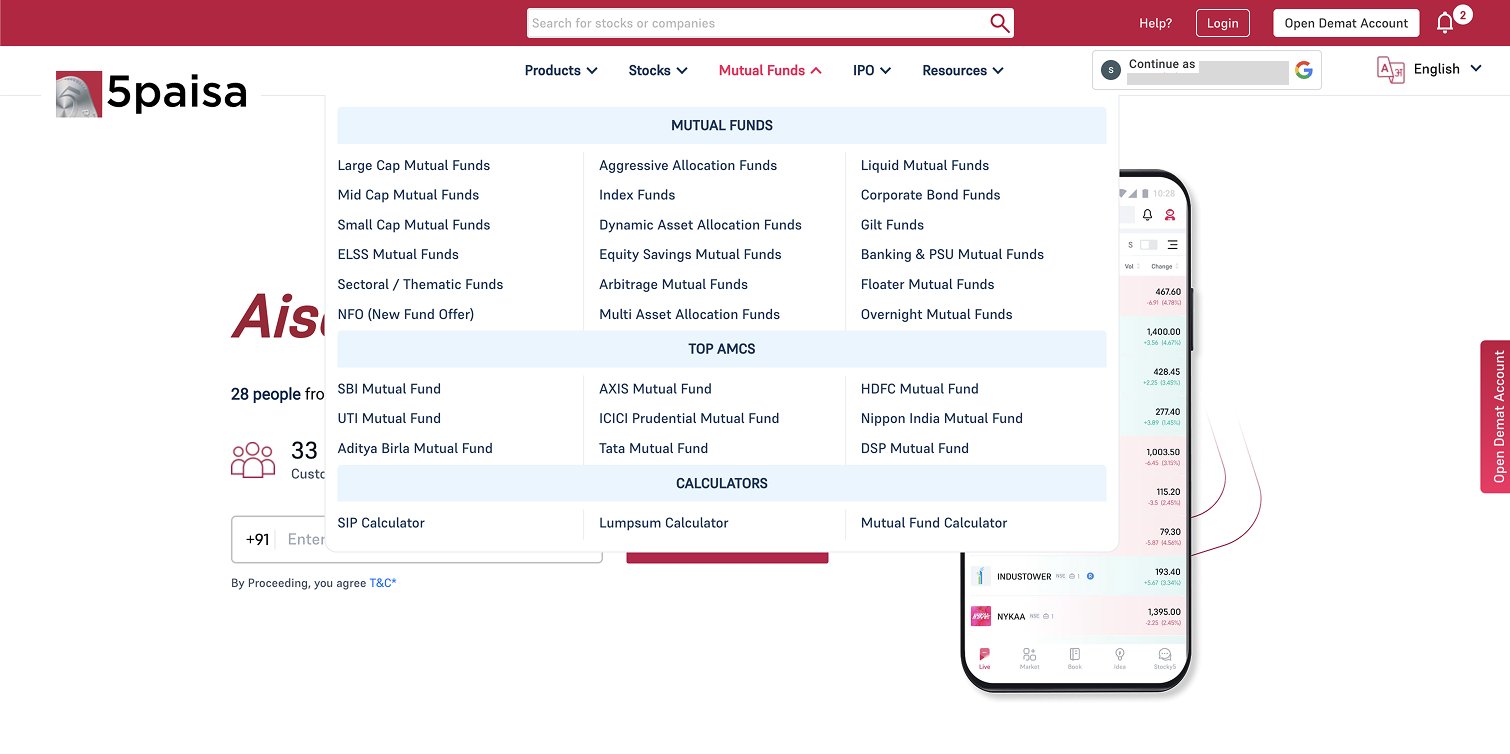This screenshot has width=1510, height=754.
Task: Go to Floater Mutual Funds
Action: point(928,284)
